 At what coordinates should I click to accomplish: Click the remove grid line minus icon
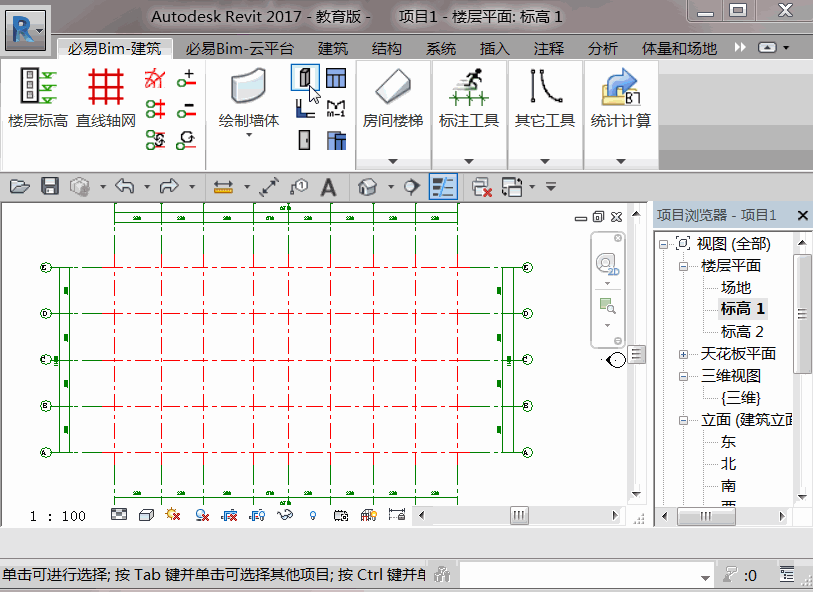[186, 109]
